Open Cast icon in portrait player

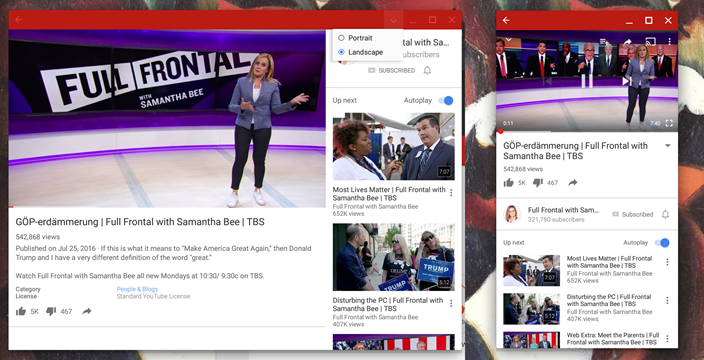coord(650,41)
